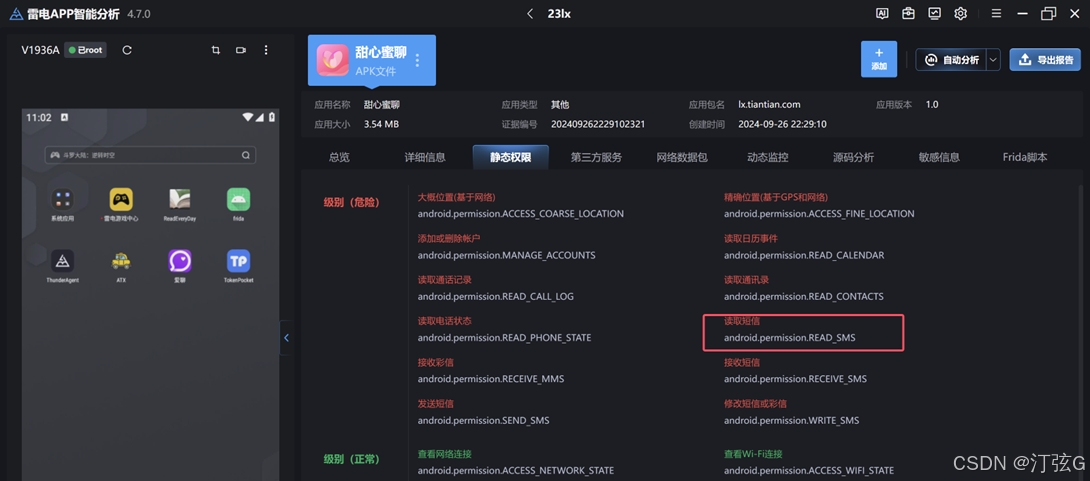Switch to the 动态监控 tab
This screenshot has width=1090, height=481.
pos(767,157)
